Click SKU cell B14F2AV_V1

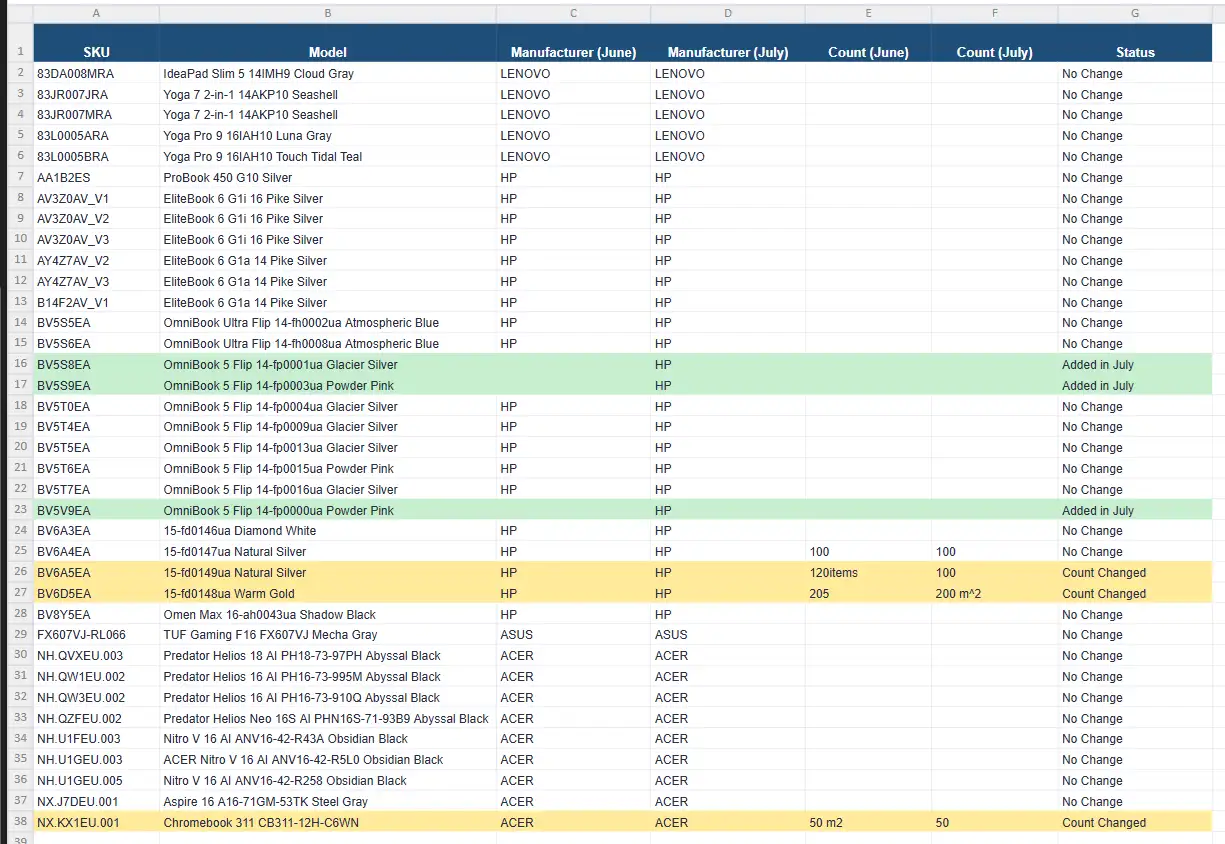(96, 303)
